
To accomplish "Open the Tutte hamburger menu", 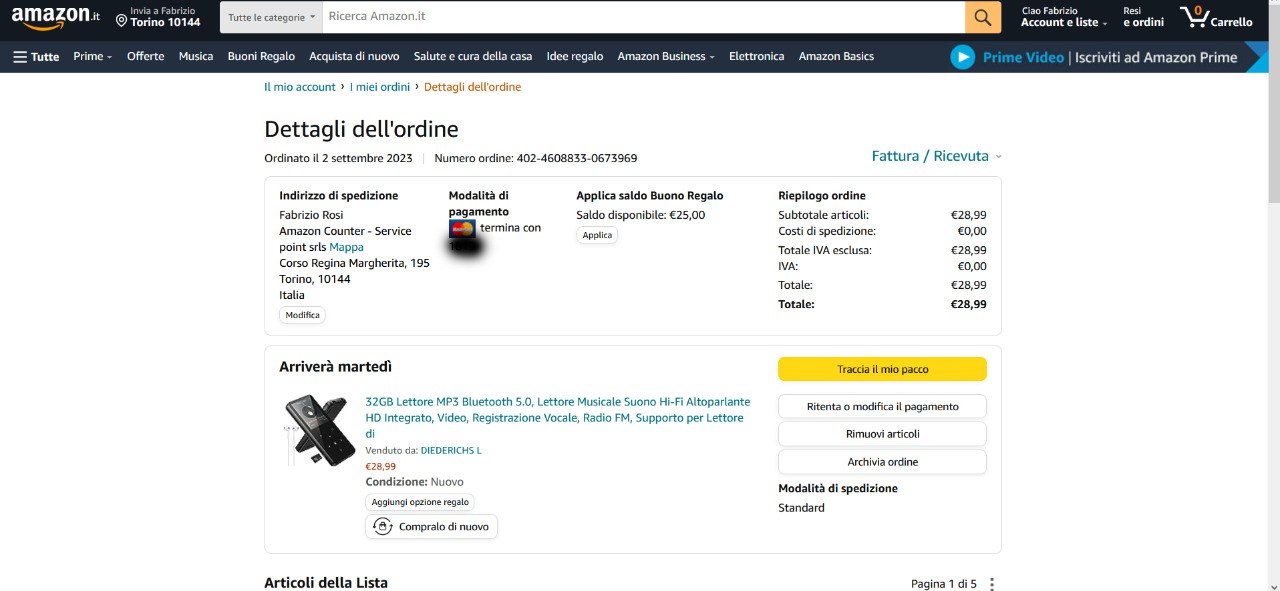I will (36, 57).
